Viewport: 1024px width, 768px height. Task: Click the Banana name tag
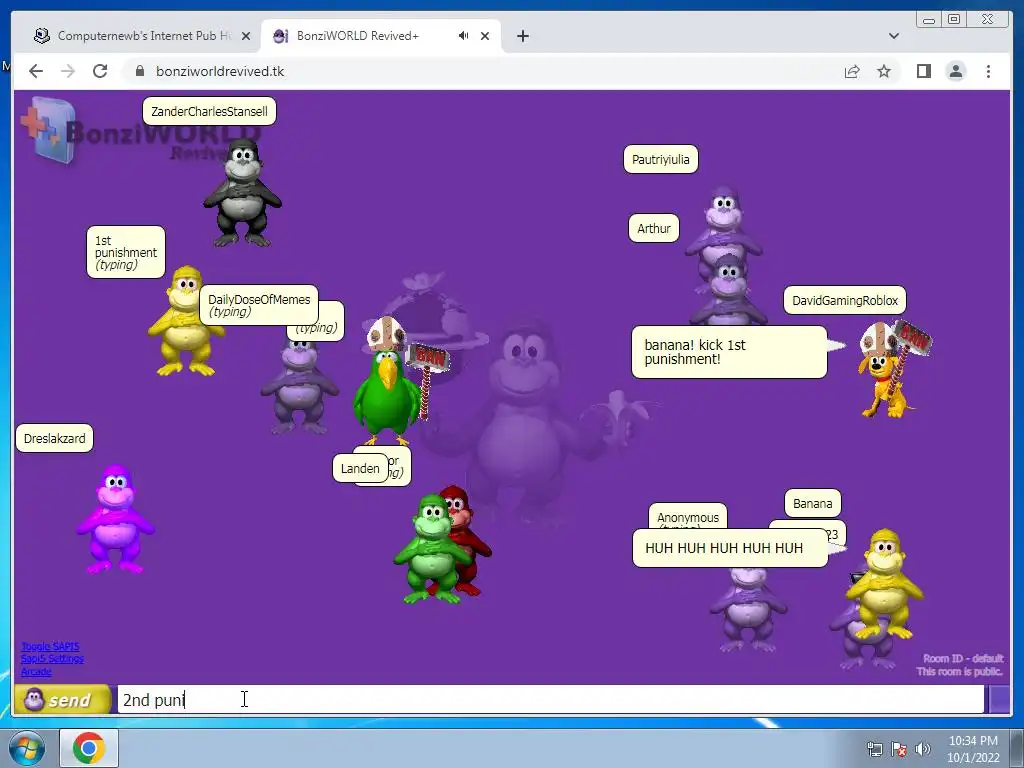pyautogui.click(x=812, y=504)
